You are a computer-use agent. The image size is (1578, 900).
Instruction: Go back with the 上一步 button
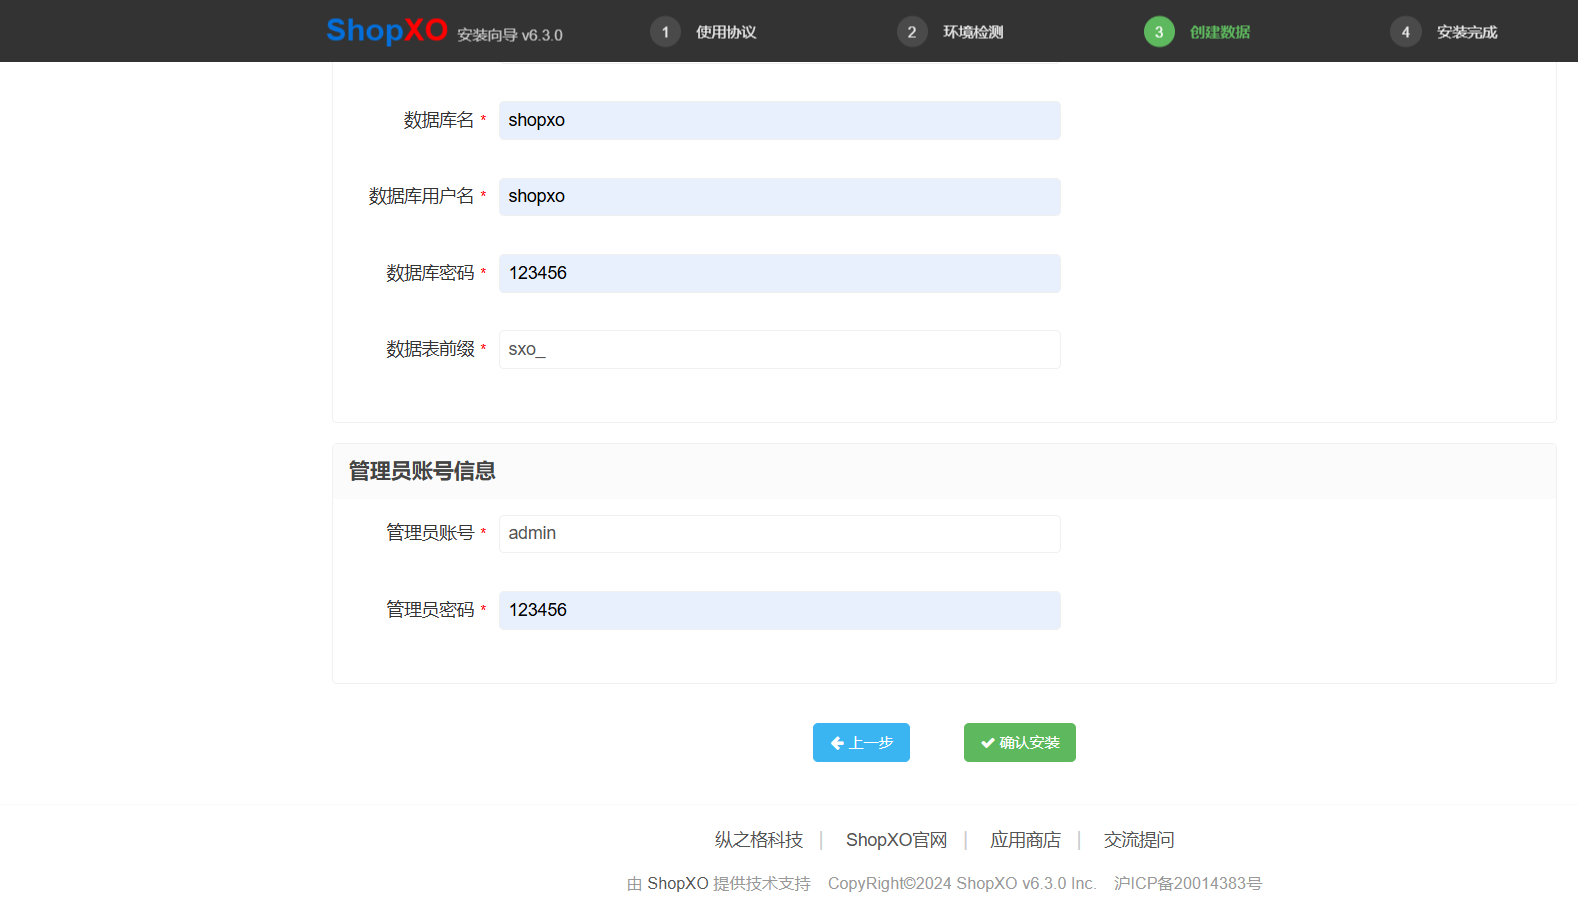861,742
